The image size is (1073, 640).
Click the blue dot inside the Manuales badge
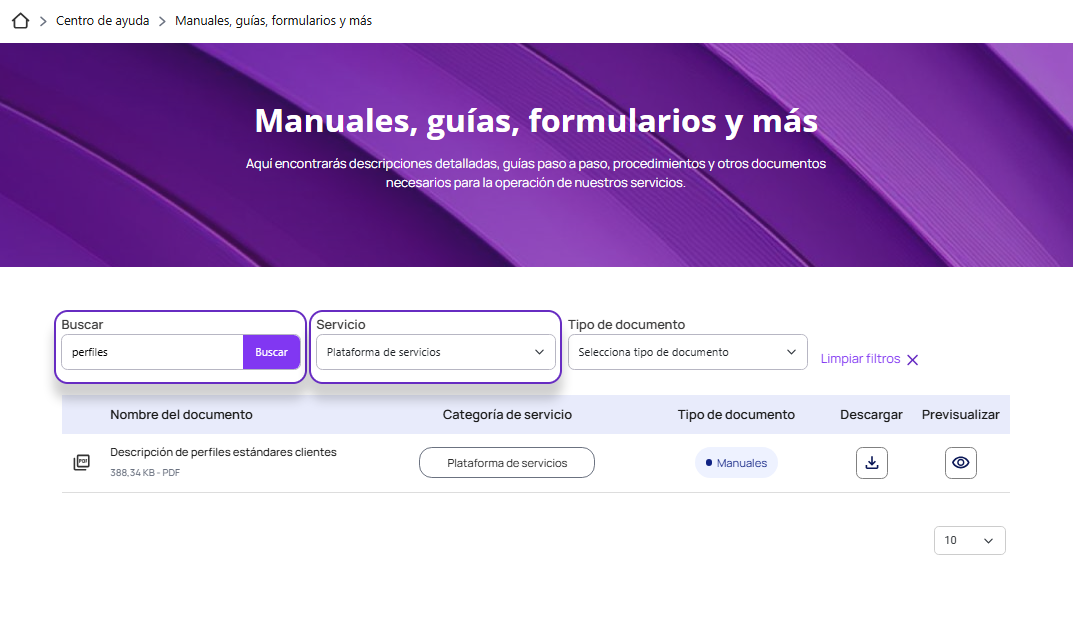pos(711,462)
